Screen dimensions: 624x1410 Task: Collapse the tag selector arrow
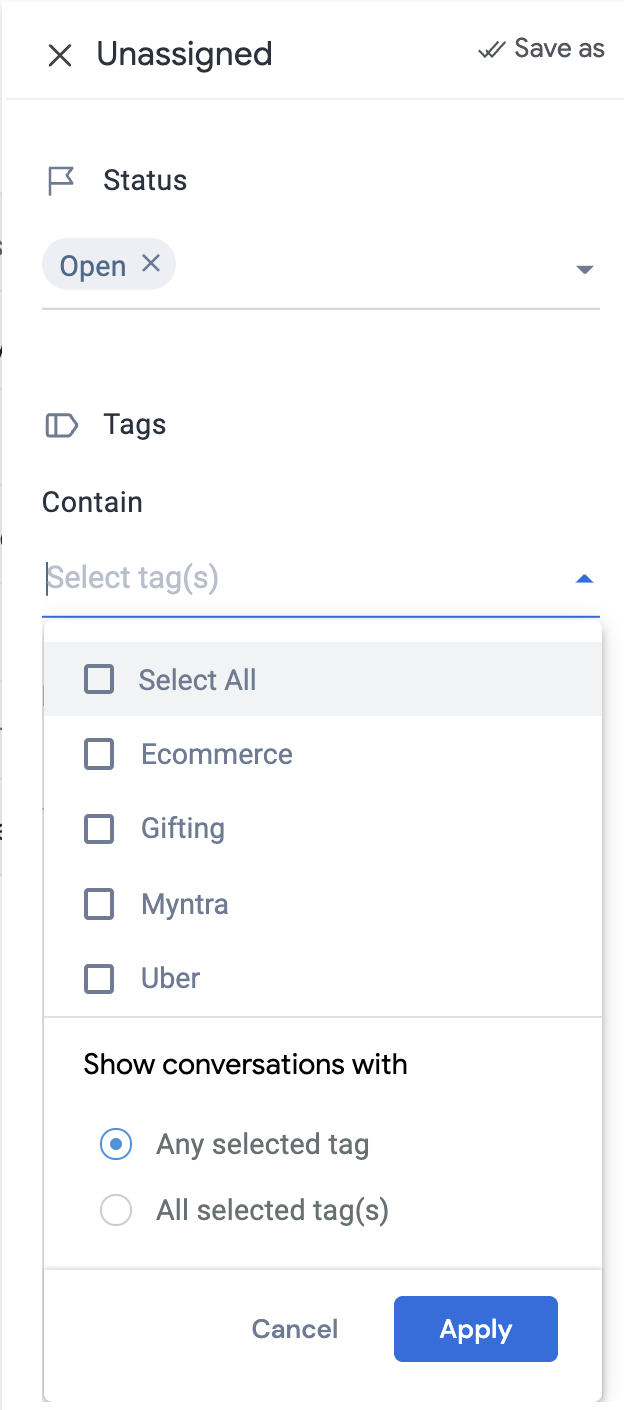pos(586,578)
